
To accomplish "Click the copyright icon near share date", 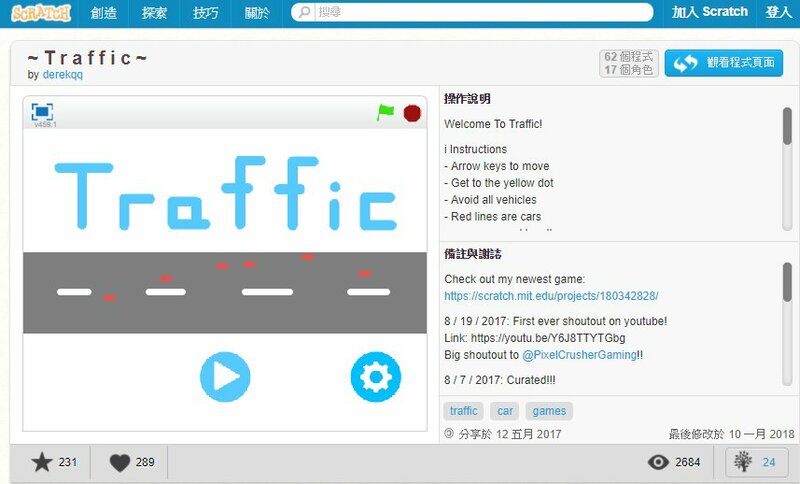I will (x=448, y=434).
